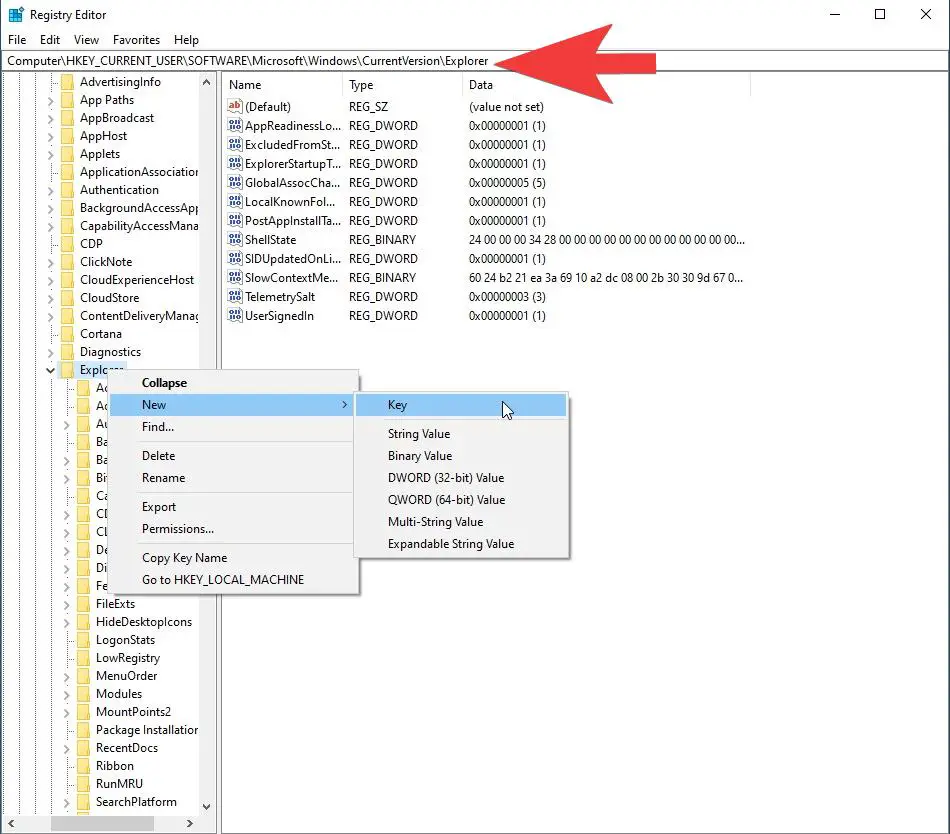This screenshot has height=834, width=950.
Task: Click the ExplorerStartupT... DWORD value icon
Action: [x=234, y=164]
